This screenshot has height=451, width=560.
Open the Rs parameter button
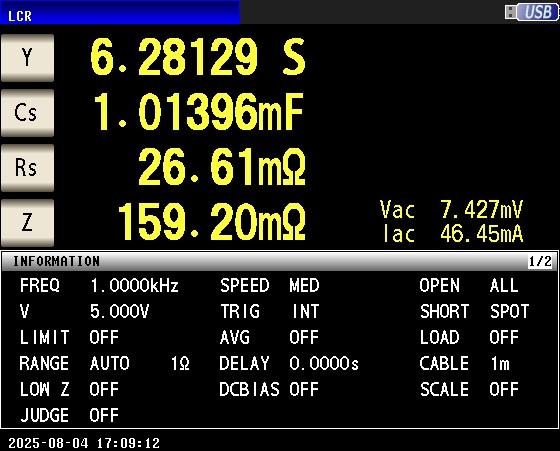(x=28, y=168)
